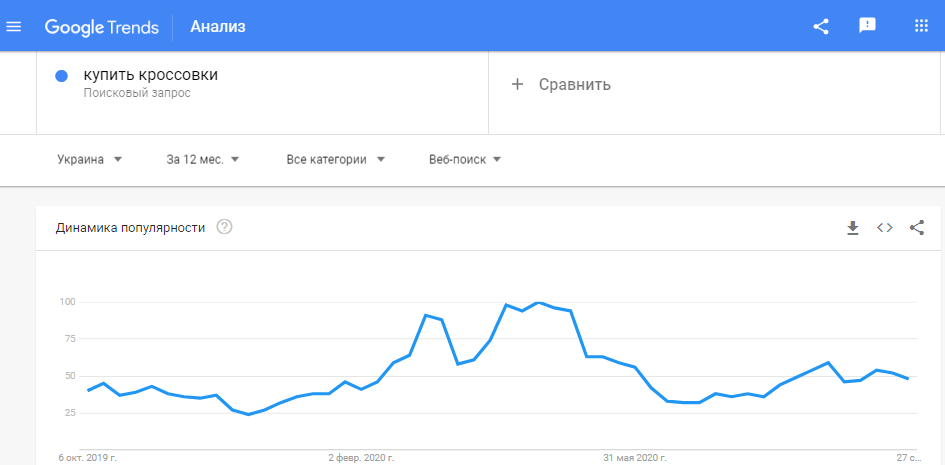Select the Анализ header tab
The width and height of the screenshot is (945, 465).
click(x=218, y=27)
